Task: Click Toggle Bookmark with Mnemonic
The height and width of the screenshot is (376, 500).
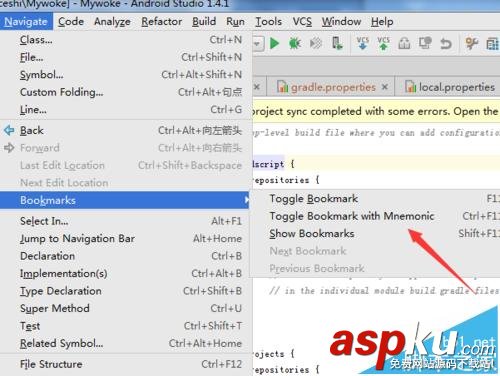Action: [376, 216]
